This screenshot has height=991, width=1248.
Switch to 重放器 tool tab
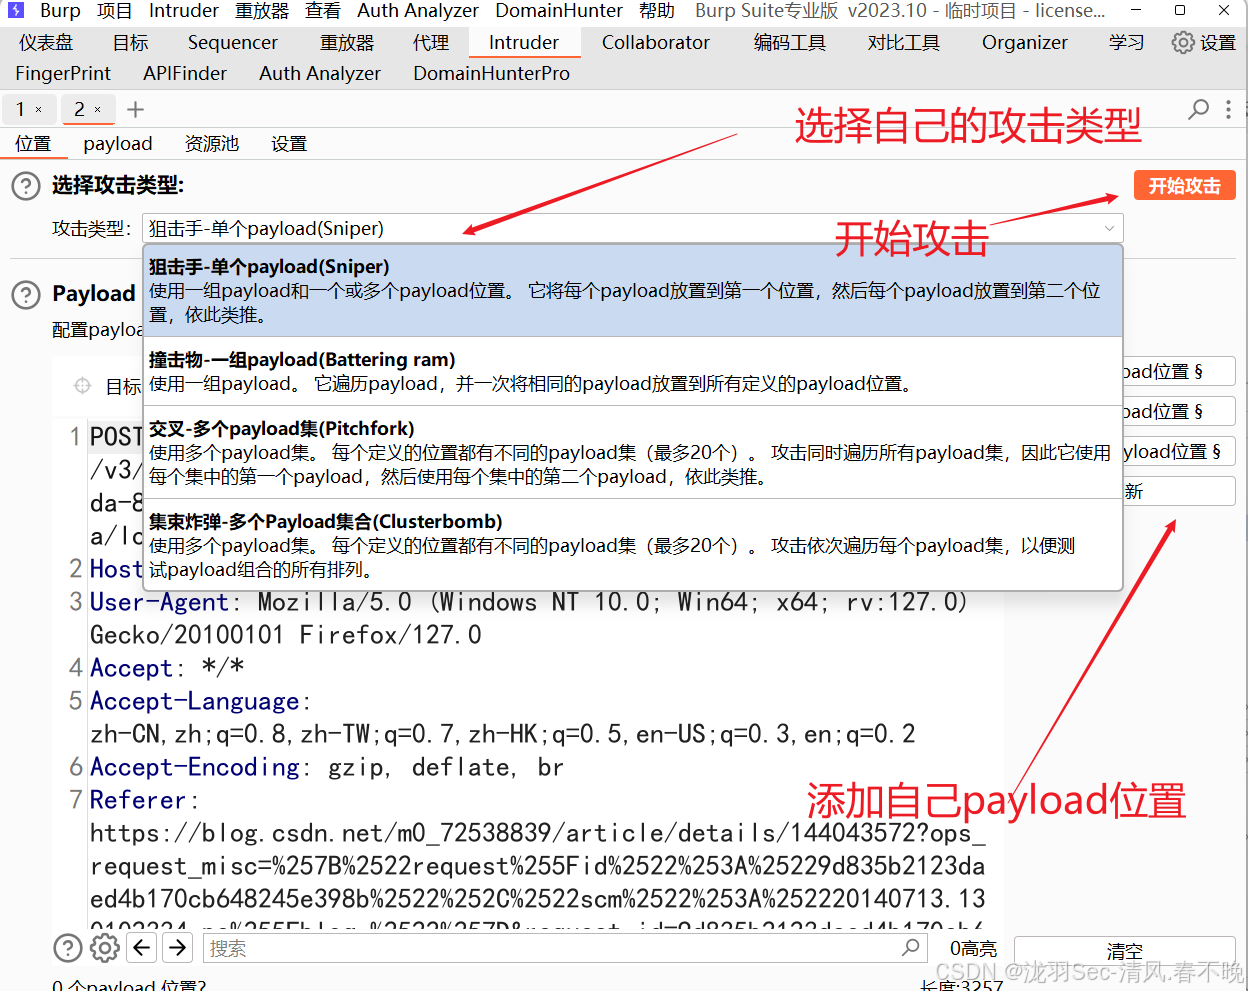[347, 43]
